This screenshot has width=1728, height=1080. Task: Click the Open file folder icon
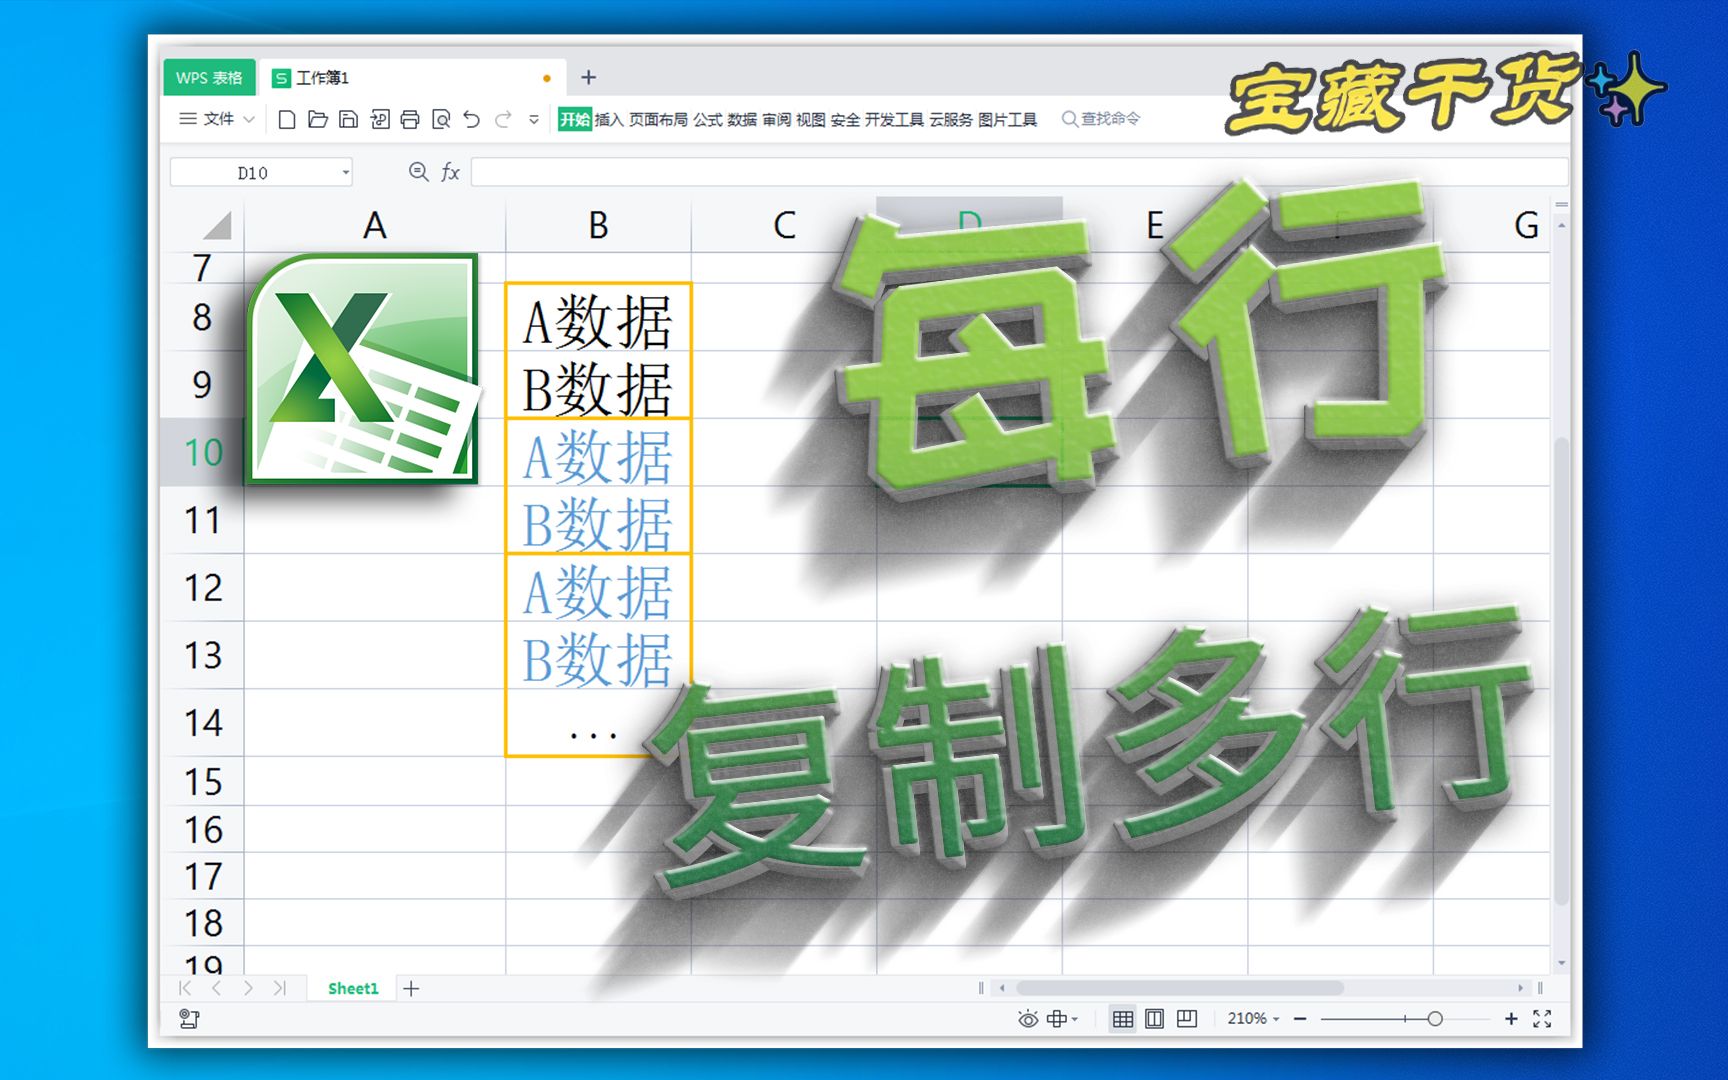tap(318, 120)
